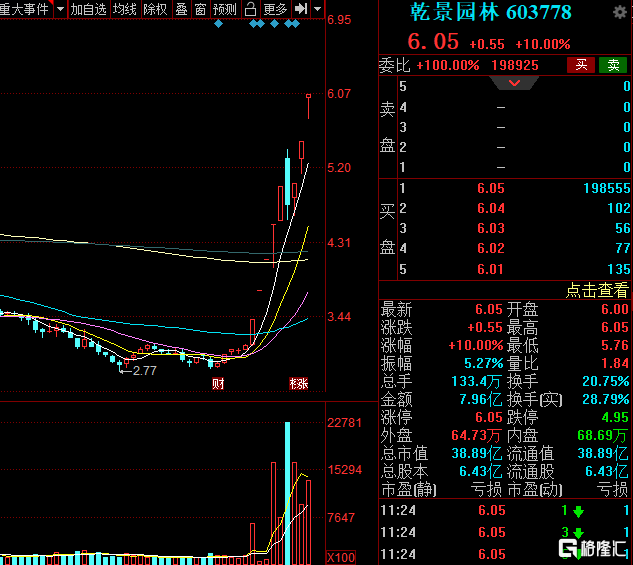Click the 22781 volume axis label
The width and height of the screenshot is (633, 565).
tap(344, 423)
